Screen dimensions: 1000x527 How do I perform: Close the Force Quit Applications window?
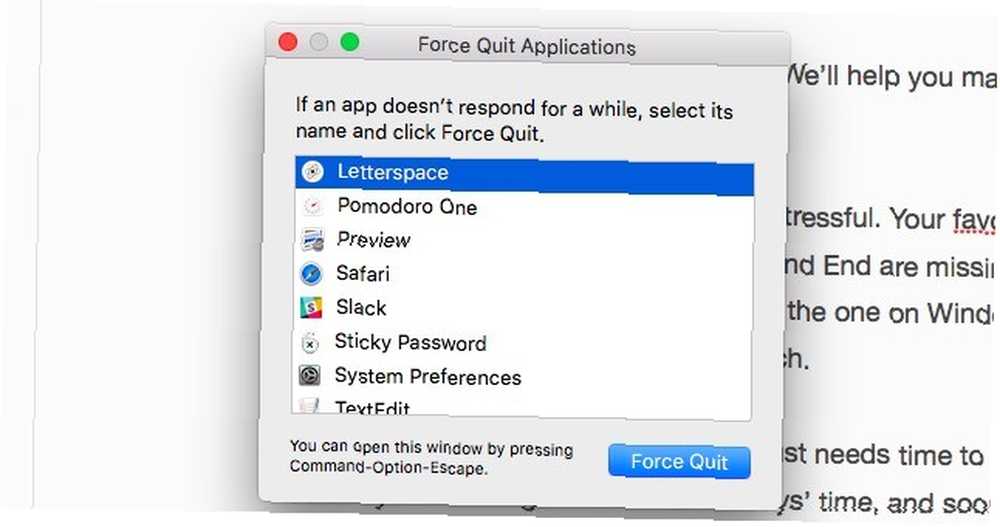(x=288, y=42)
